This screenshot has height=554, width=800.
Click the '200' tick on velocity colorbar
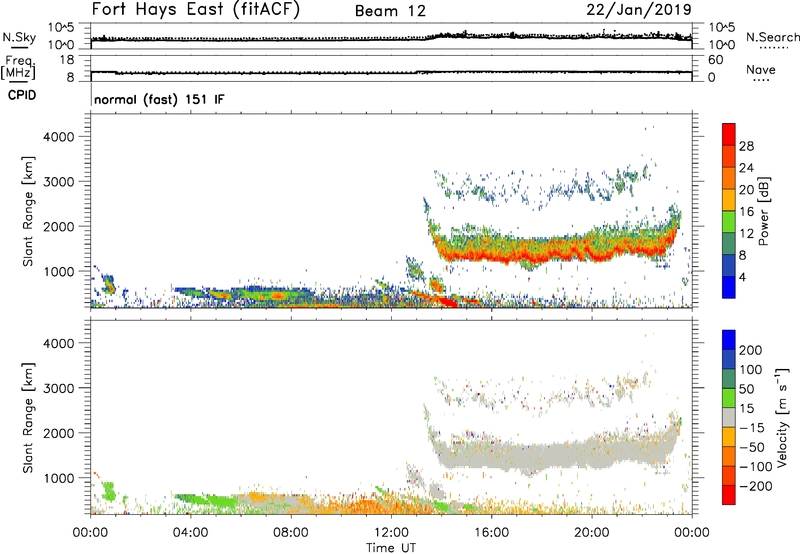pos(751,350)
